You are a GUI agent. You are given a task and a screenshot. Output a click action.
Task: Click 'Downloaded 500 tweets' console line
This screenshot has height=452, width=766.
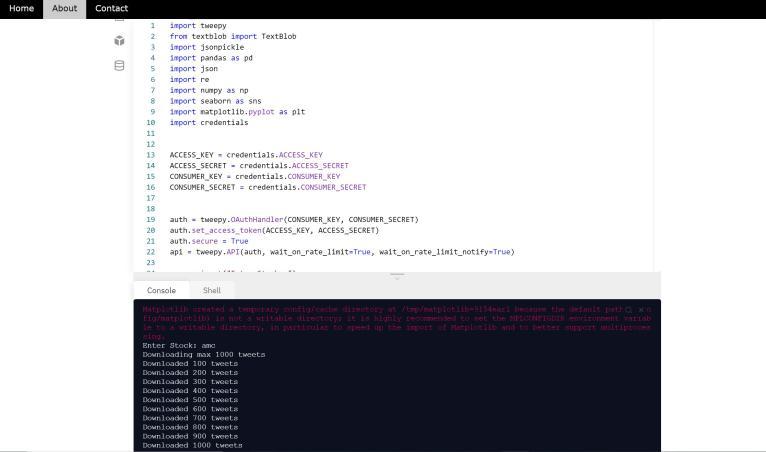click(x=190, y=400)
